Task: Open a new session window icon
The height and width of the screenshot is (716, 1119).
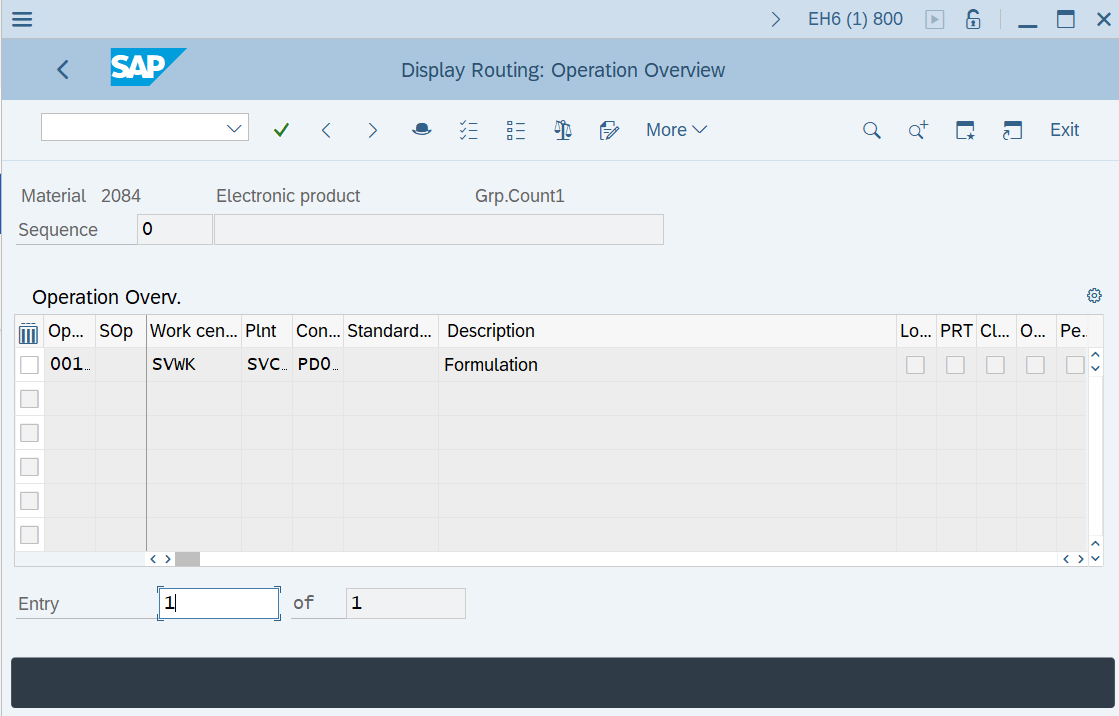Action: tap(1012, 129)
